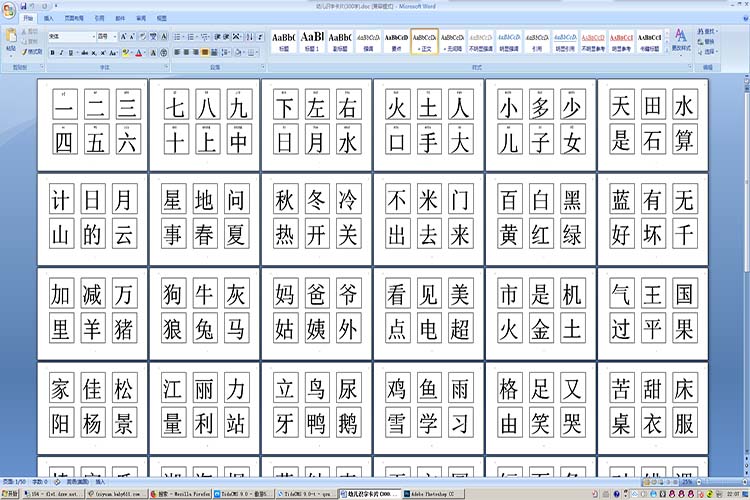This screenshot has height=500, width=750.
Task: Open Find in editing group
Action: 706,31
